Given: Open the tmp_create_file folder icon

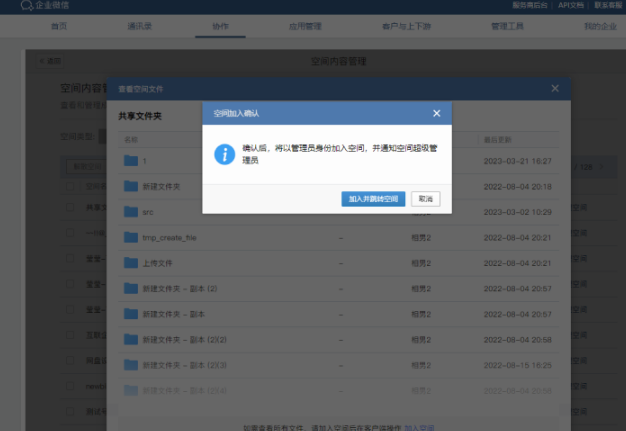Looking at the screenshot, I should 130,237.
